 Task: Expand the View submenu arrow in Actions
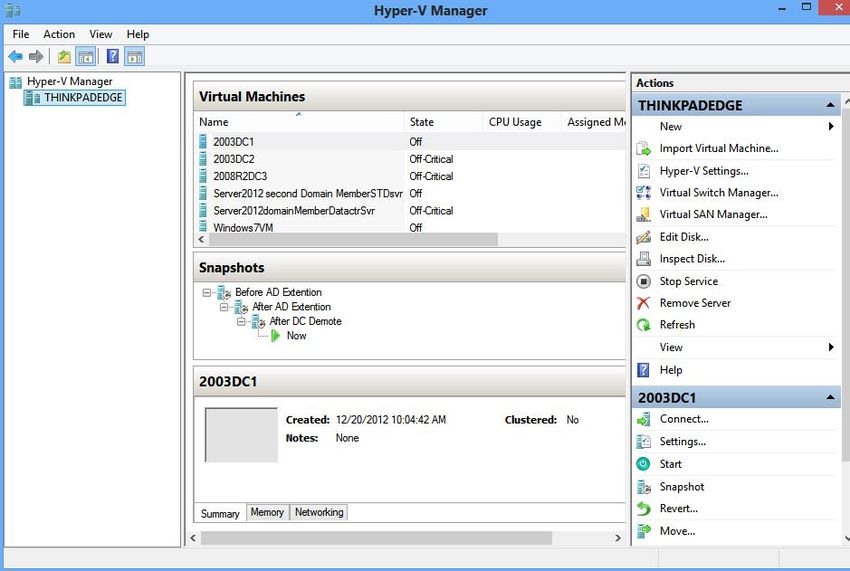click(x=831, y=347)
